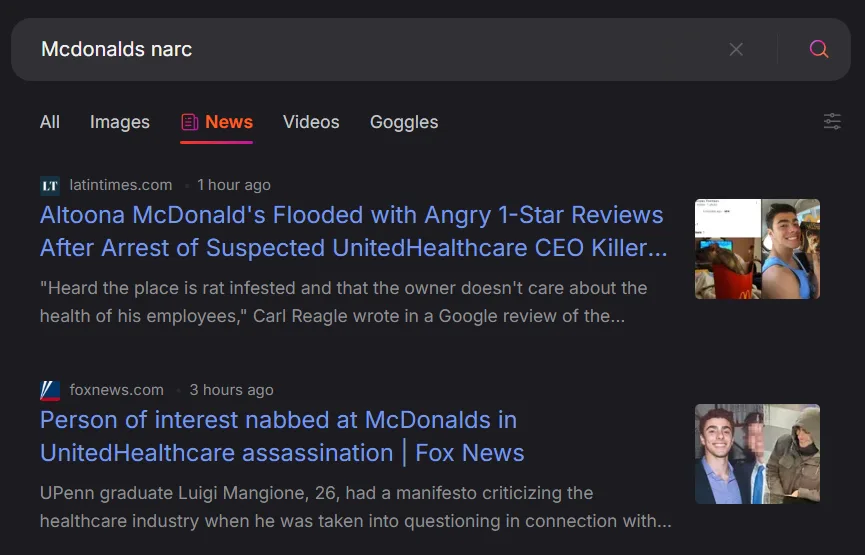865x555 pixels.
Task: Open the Latin Times article thumbnail
Action: 757,249
